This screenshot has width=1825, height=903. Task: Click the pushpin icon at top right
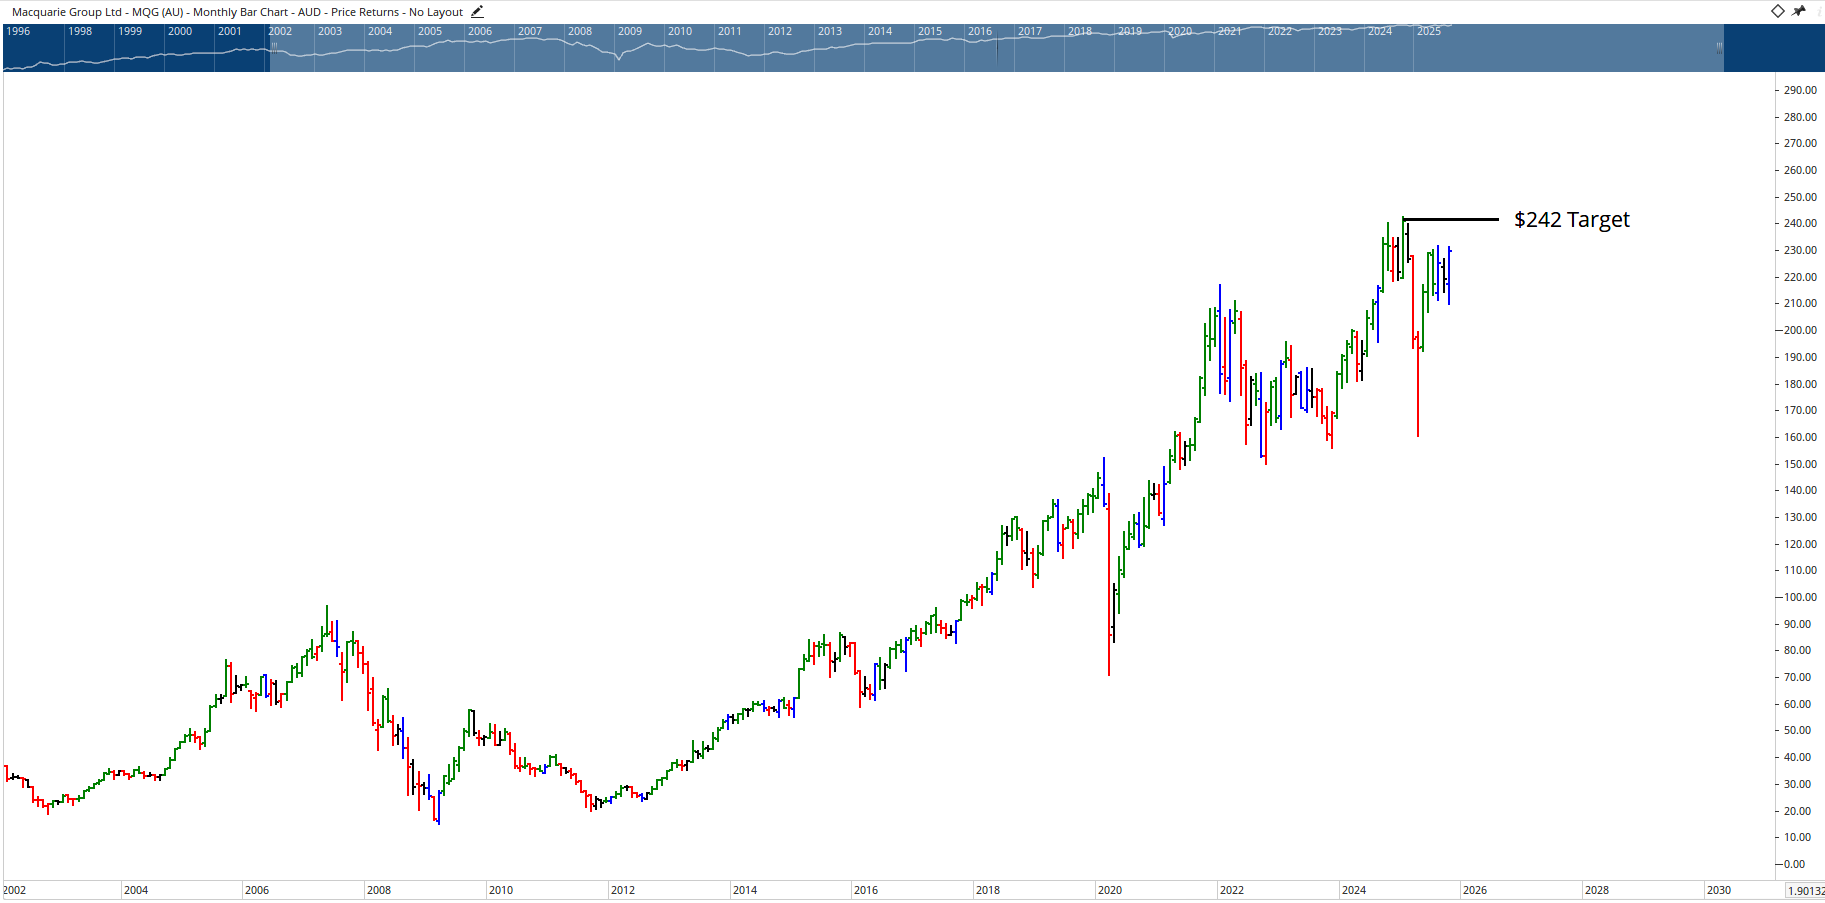(x=1799, y=11)
